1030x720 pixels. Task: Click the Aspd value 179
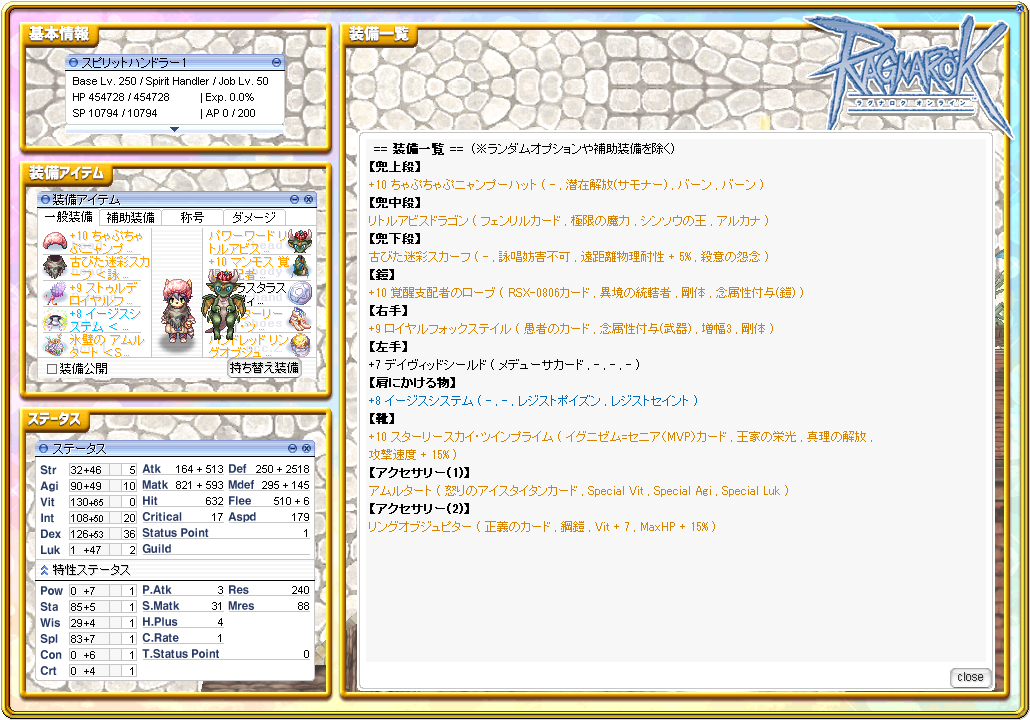pyautogui.click(x=300, y=517)
